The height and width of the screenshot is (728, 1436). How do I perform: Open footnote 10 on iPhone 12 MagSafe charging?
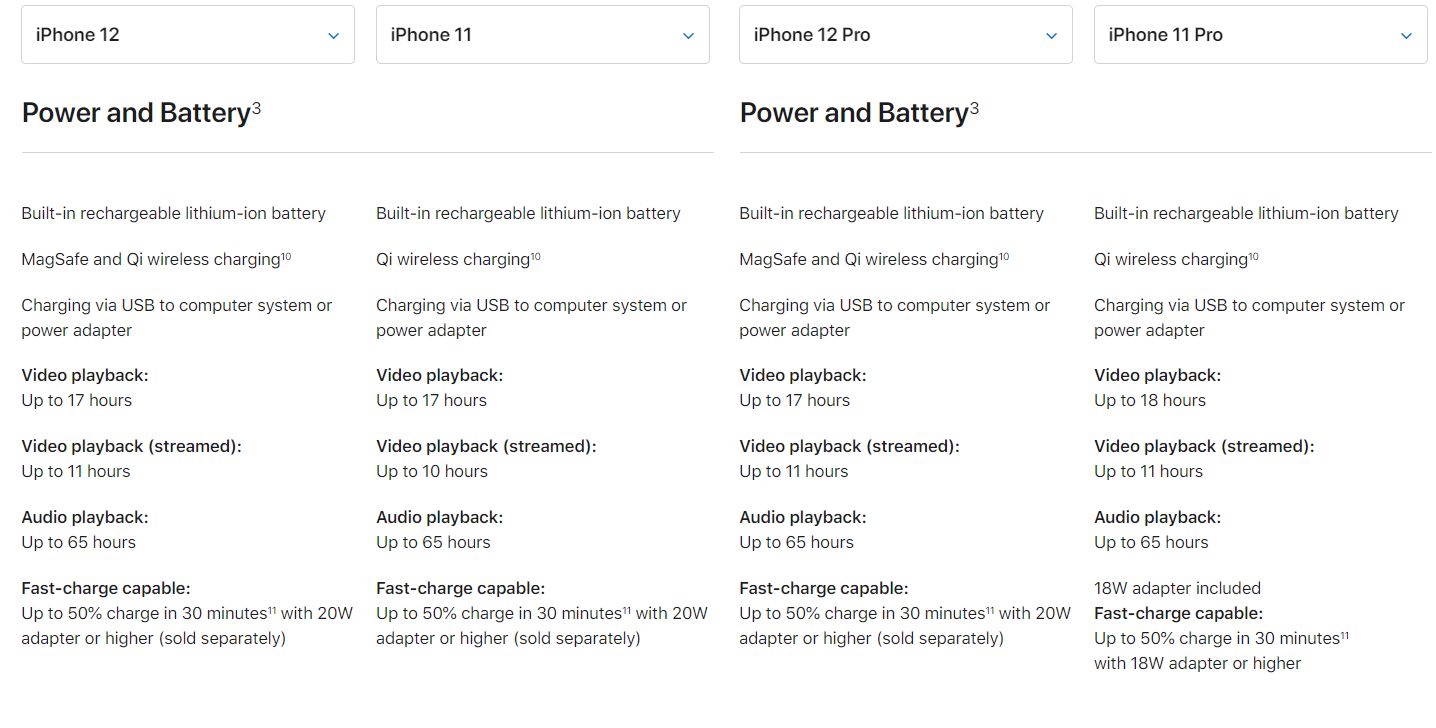point(286,257)
